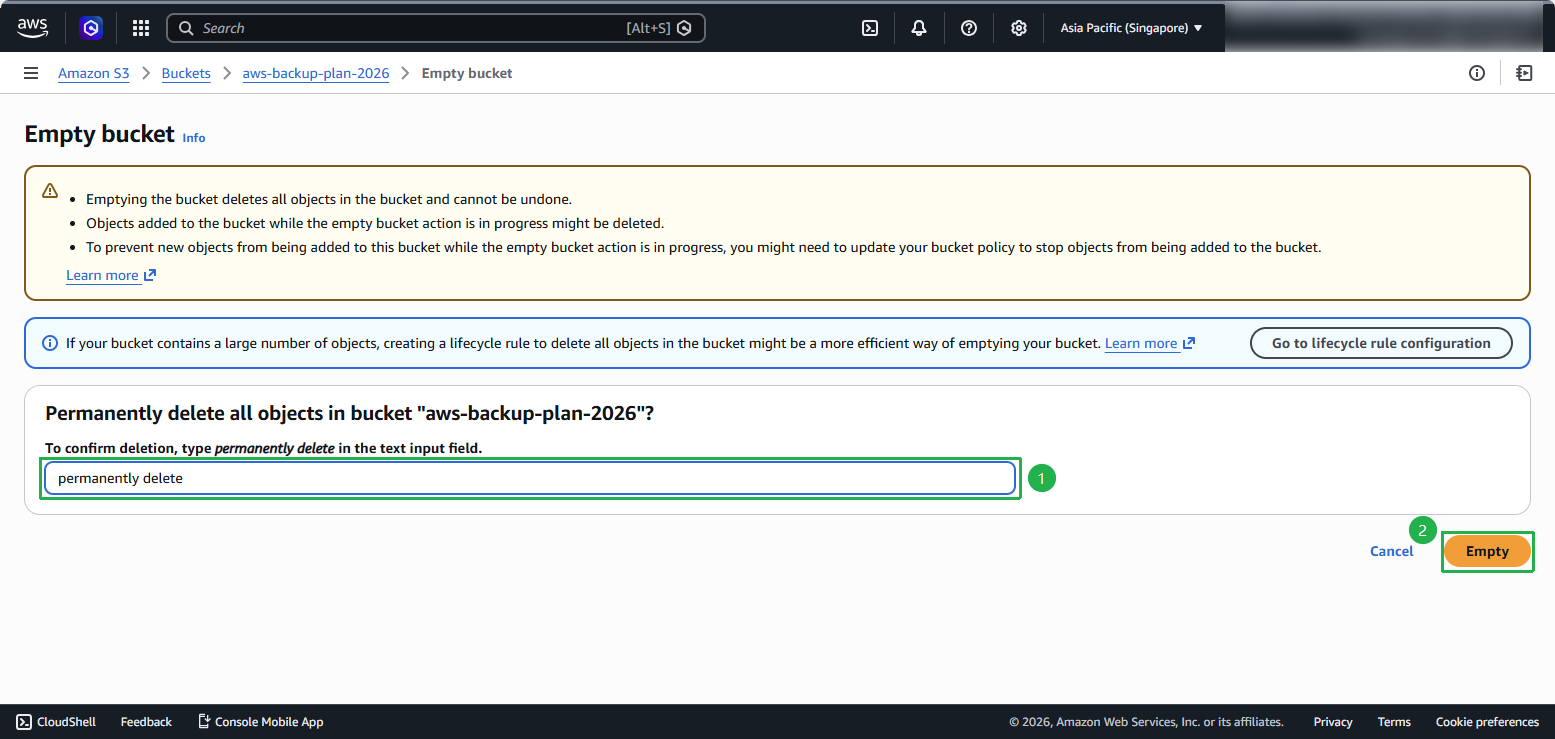This screenshot has width=1555, height=739.
Task: Open the Privacy footer link
Action: (1333, 722)
